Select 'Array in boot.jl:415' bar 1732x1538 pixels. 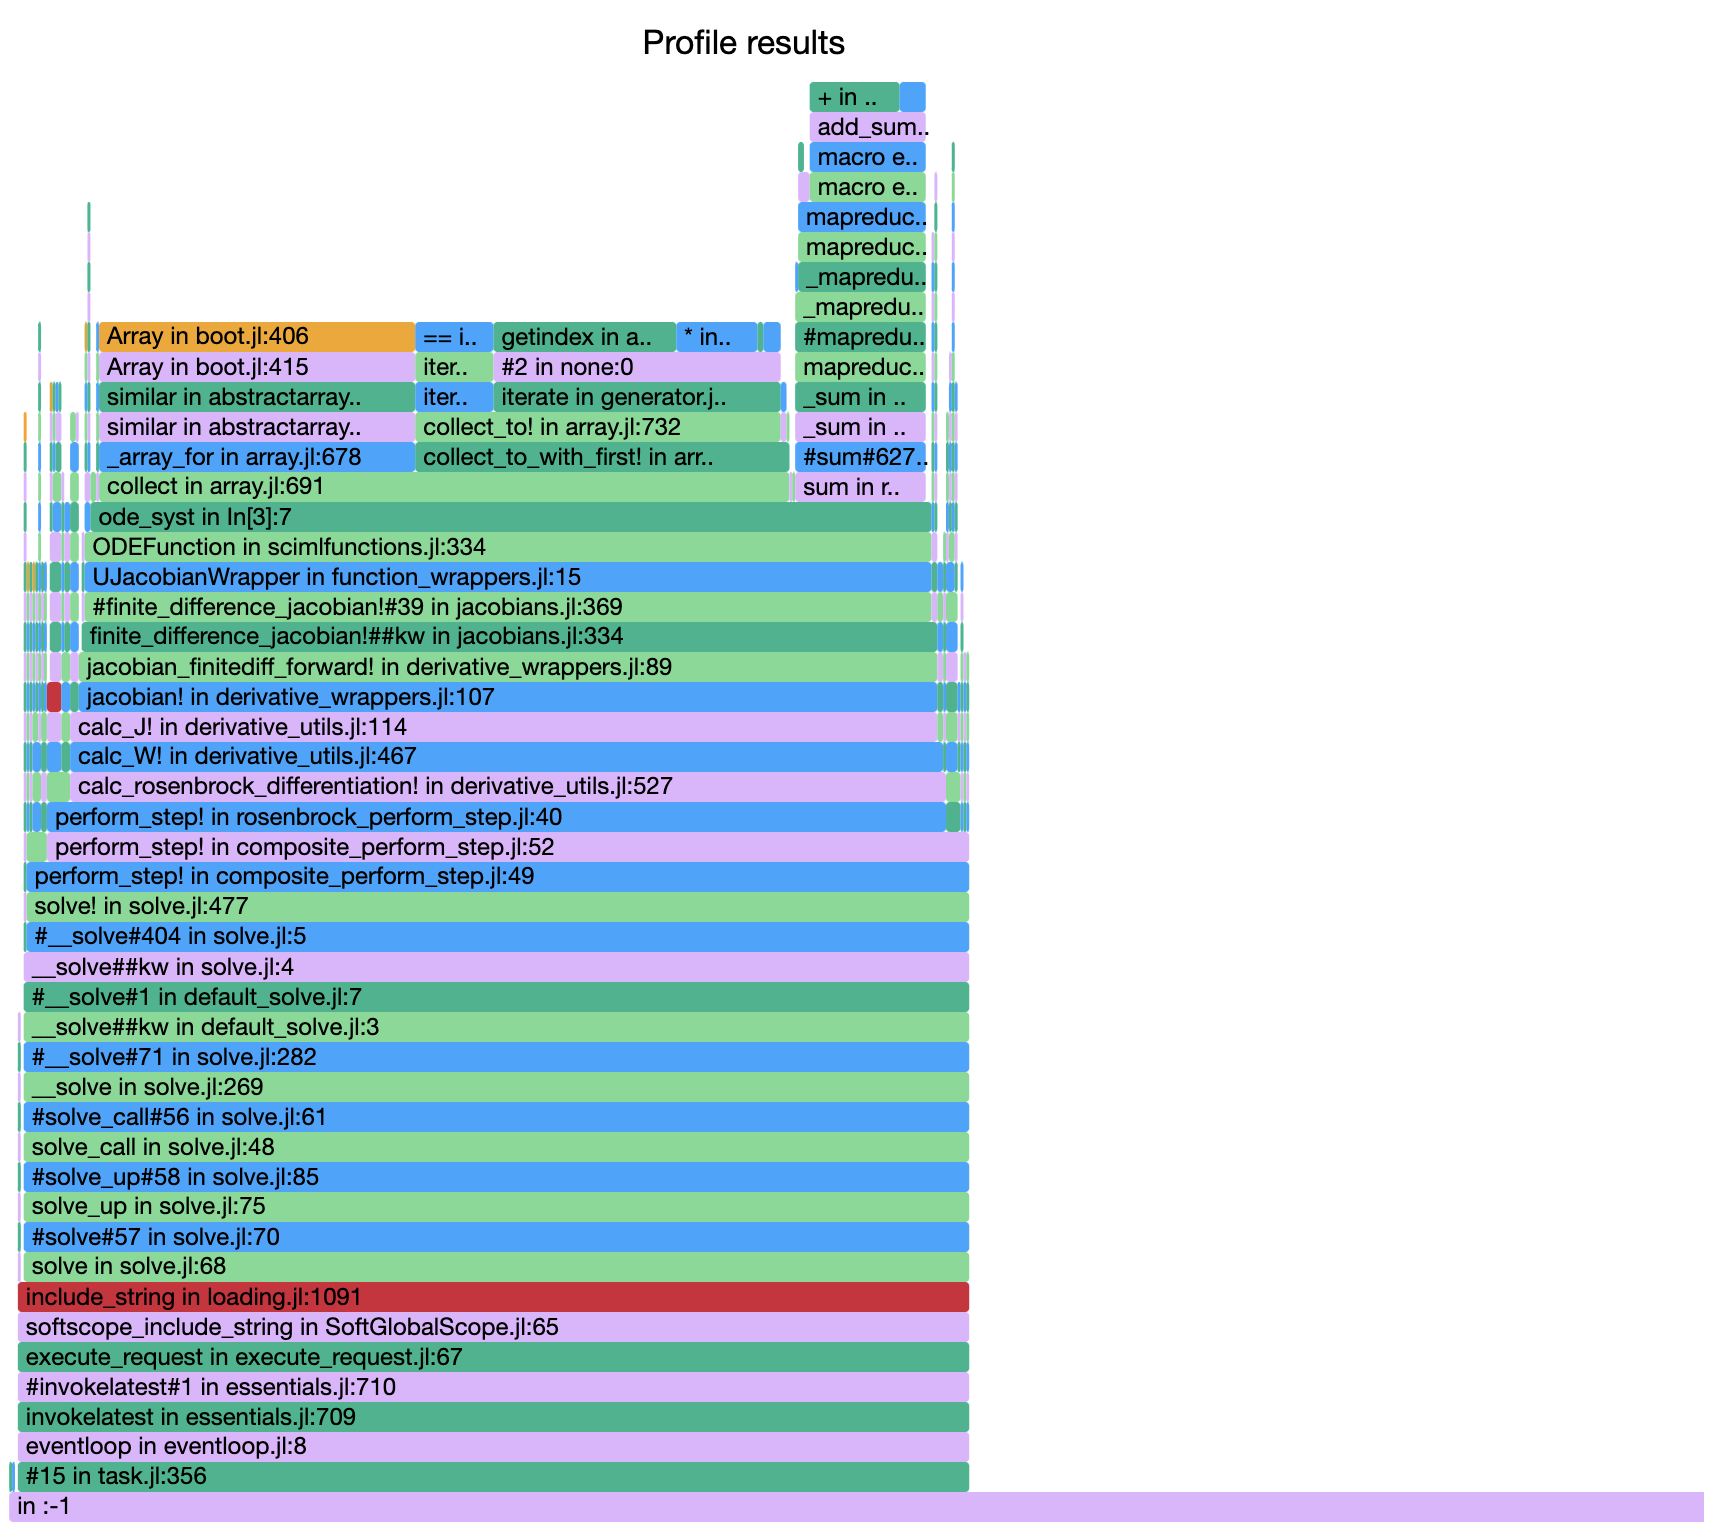[257, 367]
